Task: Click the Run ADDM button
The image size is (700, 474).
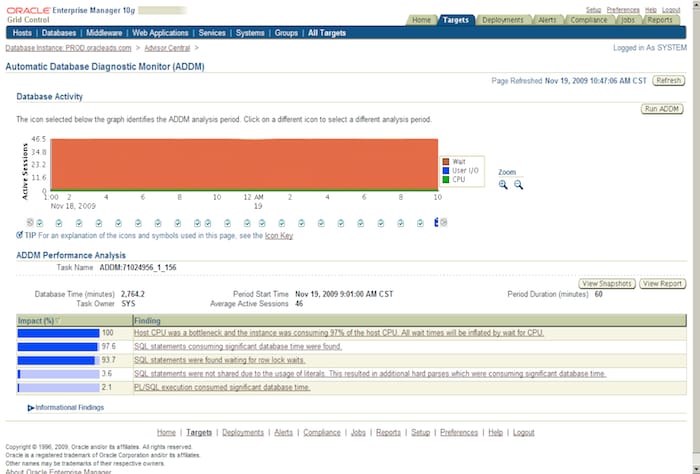Action: (662, 109)
